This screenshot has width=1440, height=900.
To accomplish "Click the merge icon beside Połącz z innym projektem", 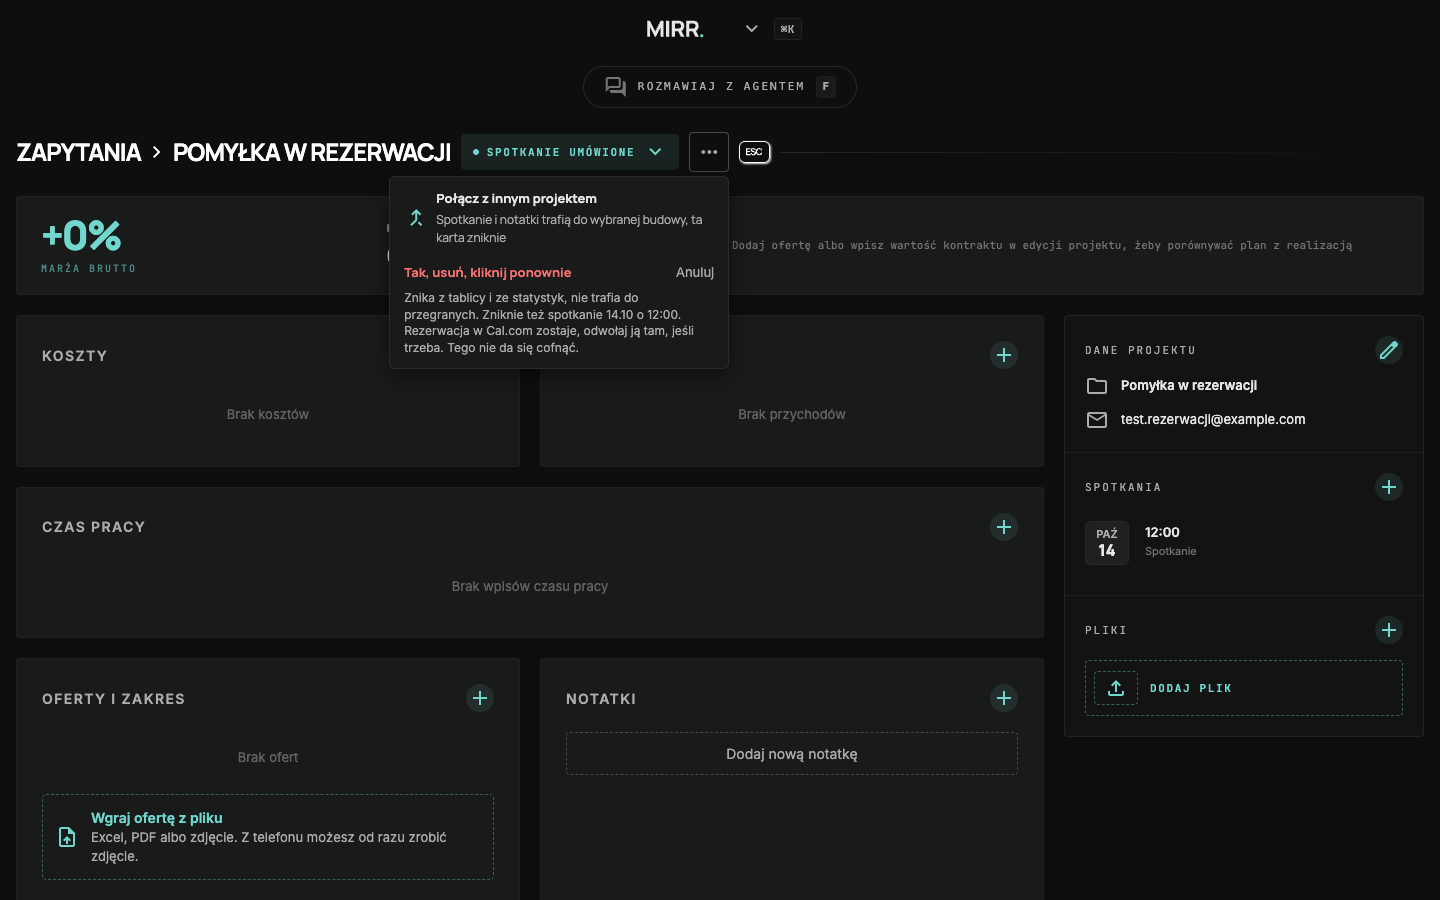I will click(416, 218).
